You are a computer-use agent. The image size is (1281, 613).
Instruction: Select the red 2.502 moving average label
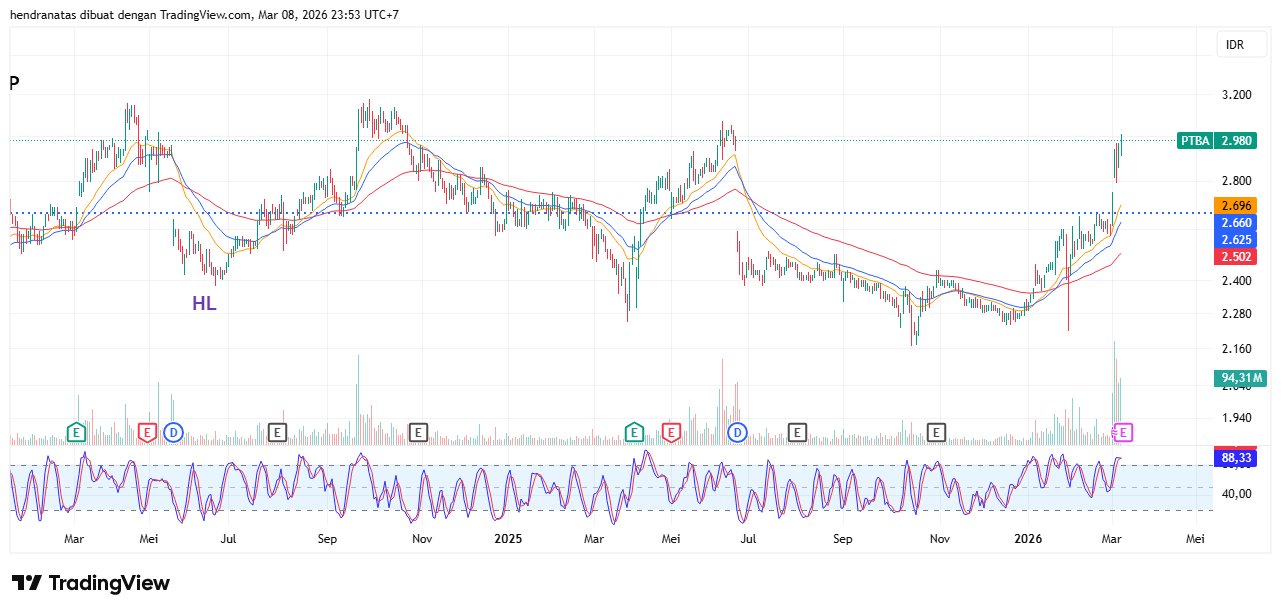[x=1235, y=257]
